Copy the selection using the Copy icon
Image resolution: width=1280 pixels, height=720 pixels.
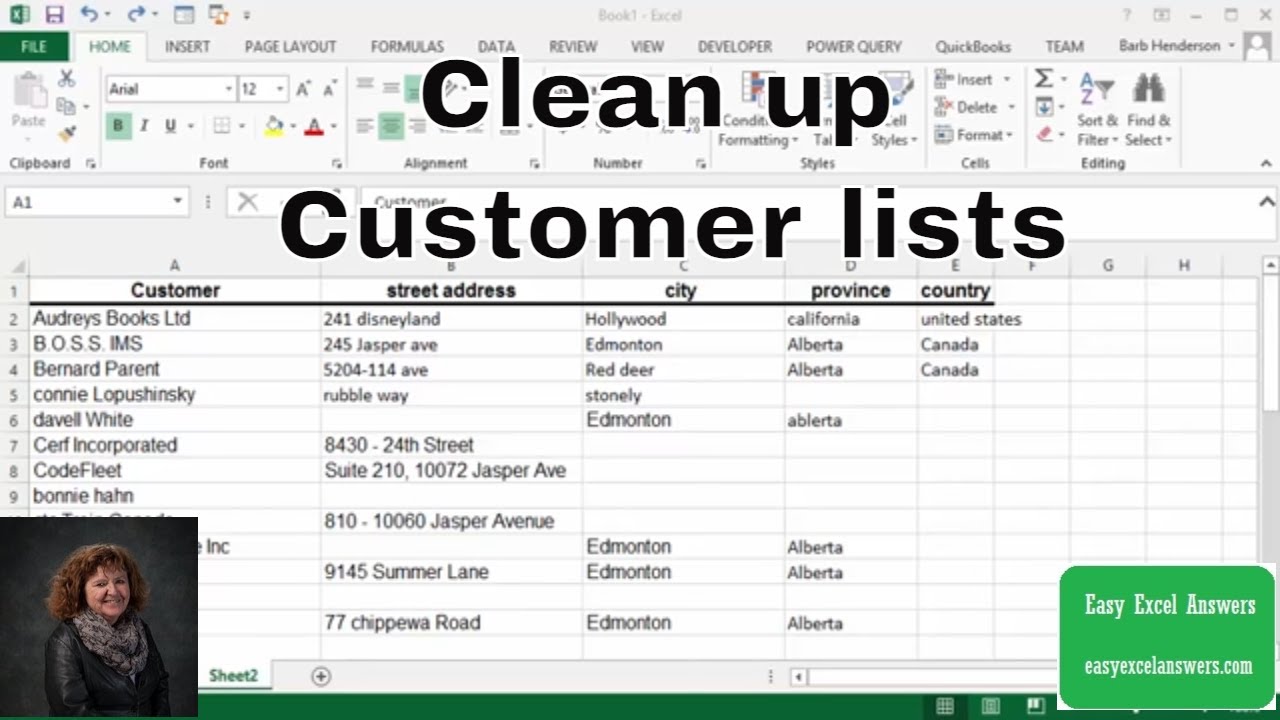tap(65, 105)
